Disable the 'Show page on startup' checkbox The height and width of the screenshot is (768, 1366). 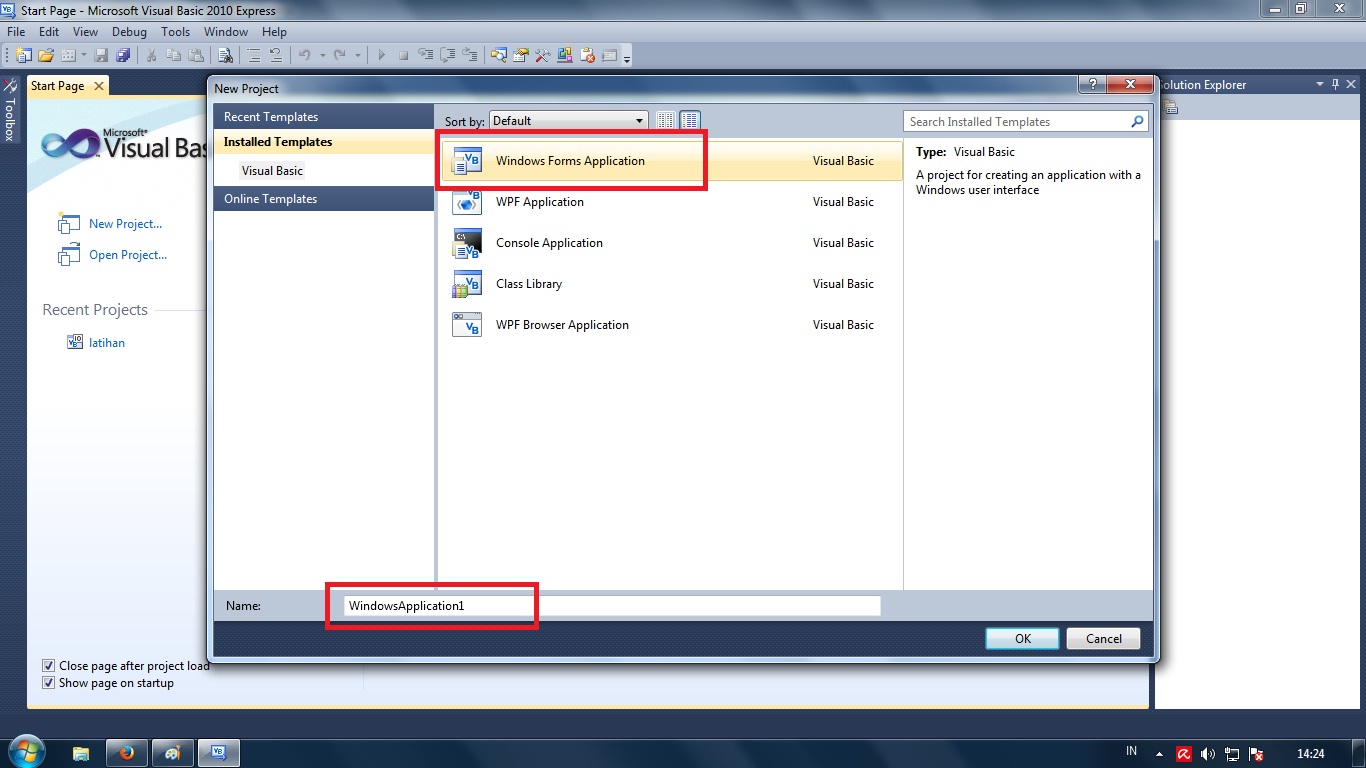[x=48, y=682]
